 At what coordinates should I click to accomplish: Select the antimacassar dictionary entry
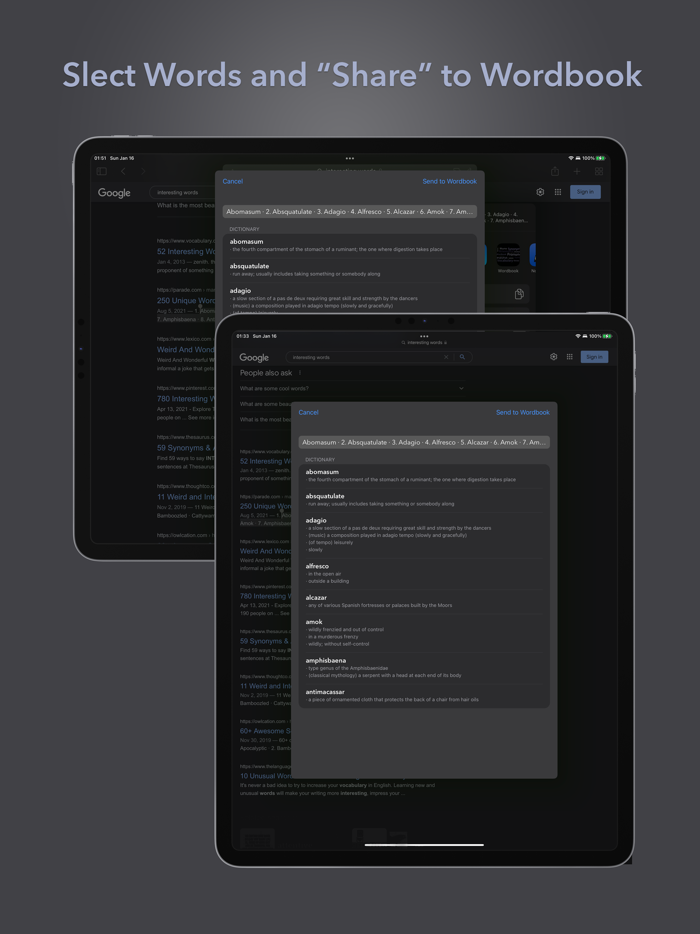click(x=424, y=696)
